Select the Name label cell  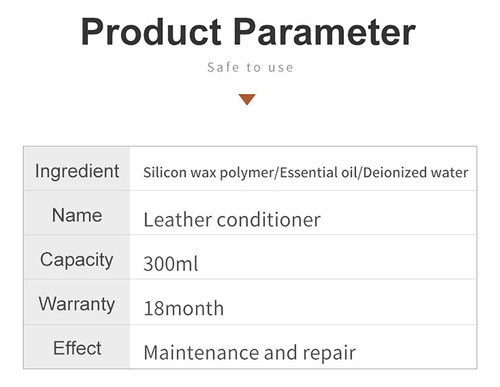[x=77, y=213]
